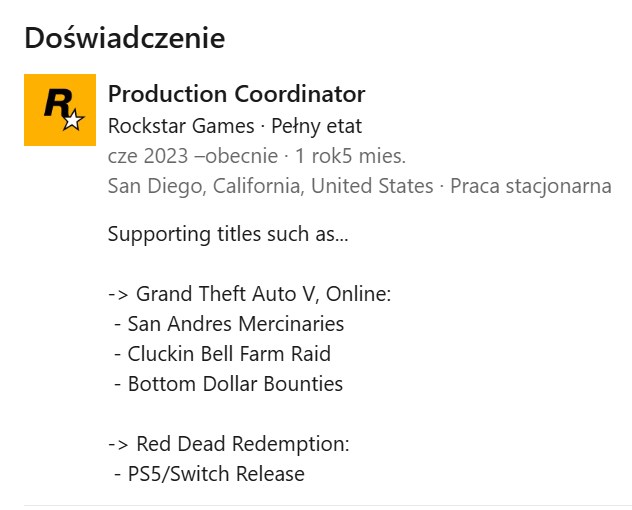Viewport: 632px width, 510px height.
Task: Select the Pełny etat employment type
Action: point(316,126)
